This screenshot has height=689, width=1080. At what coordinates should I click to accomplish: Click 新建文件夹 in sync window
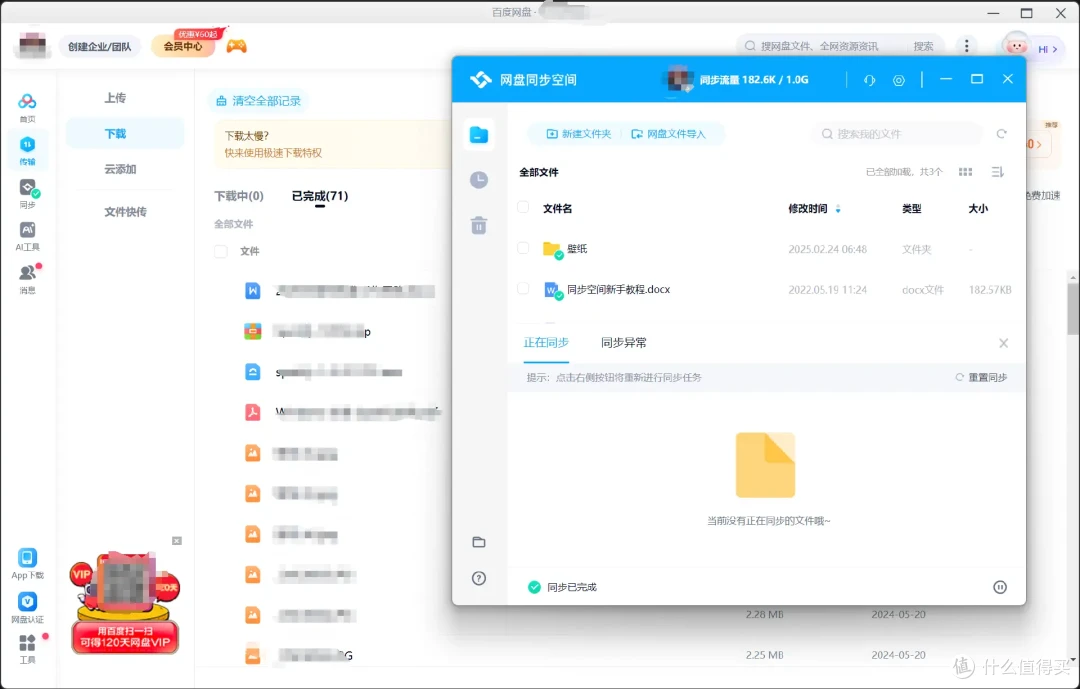click(x=579, y=134)
